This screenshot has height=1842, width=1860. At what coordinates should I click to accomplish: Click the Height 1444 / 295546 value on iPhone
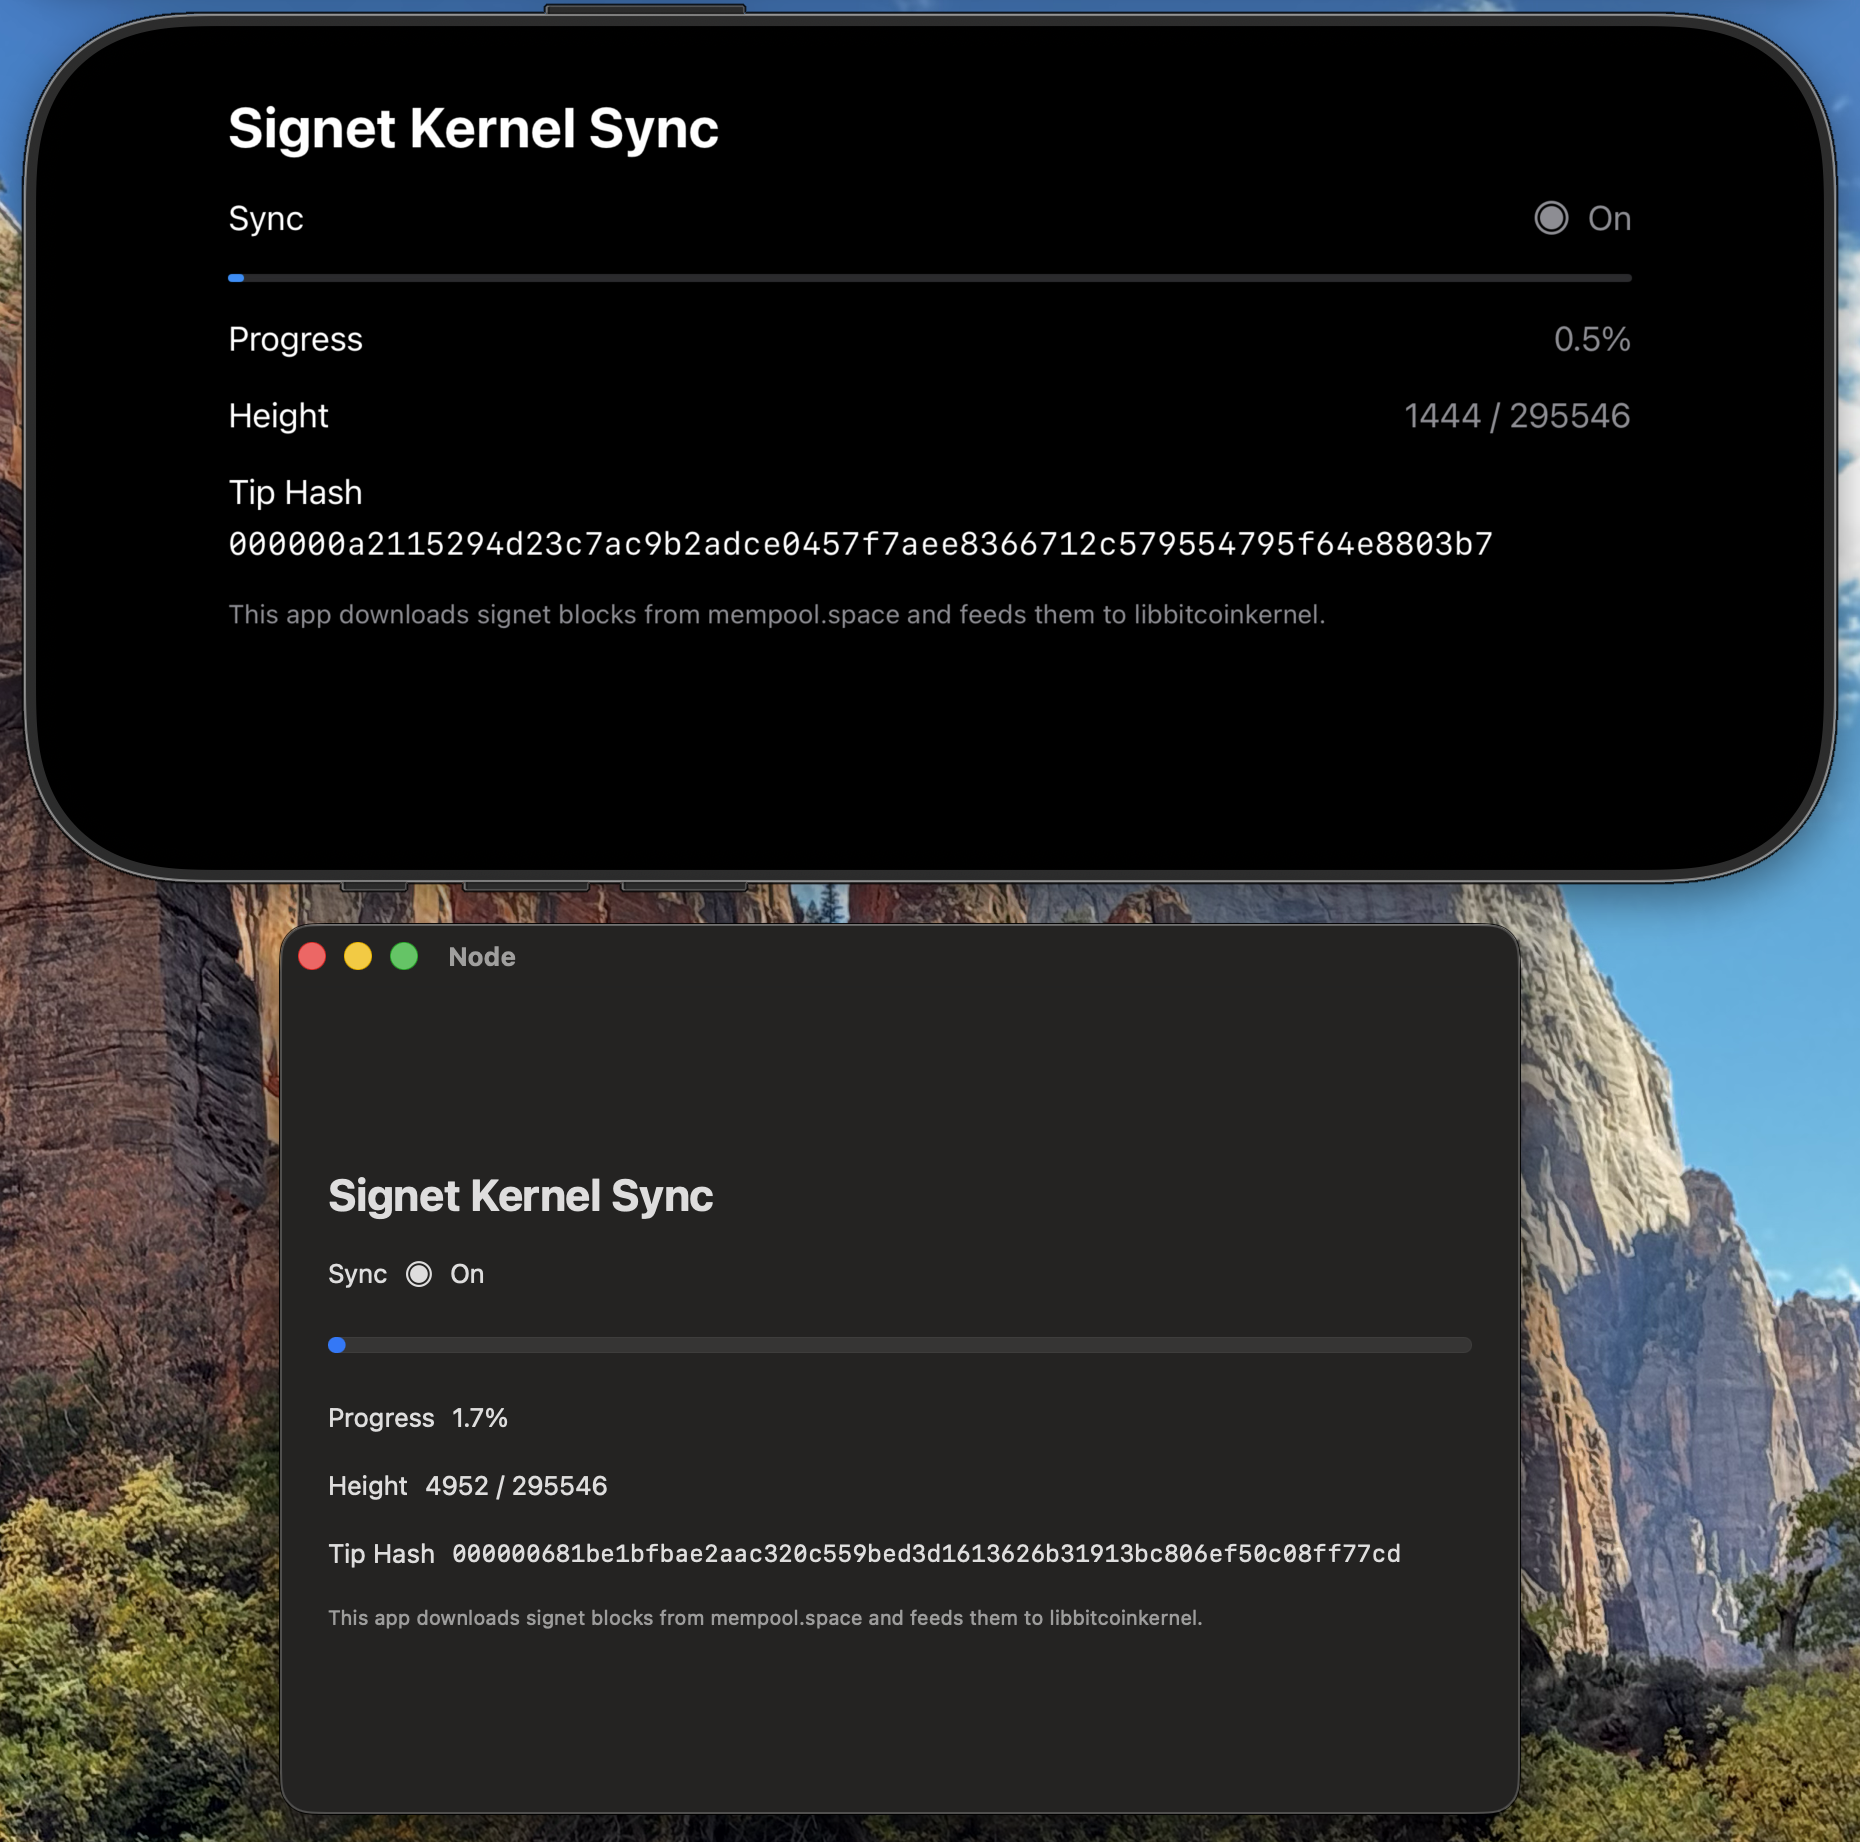tap(1517, 415)
